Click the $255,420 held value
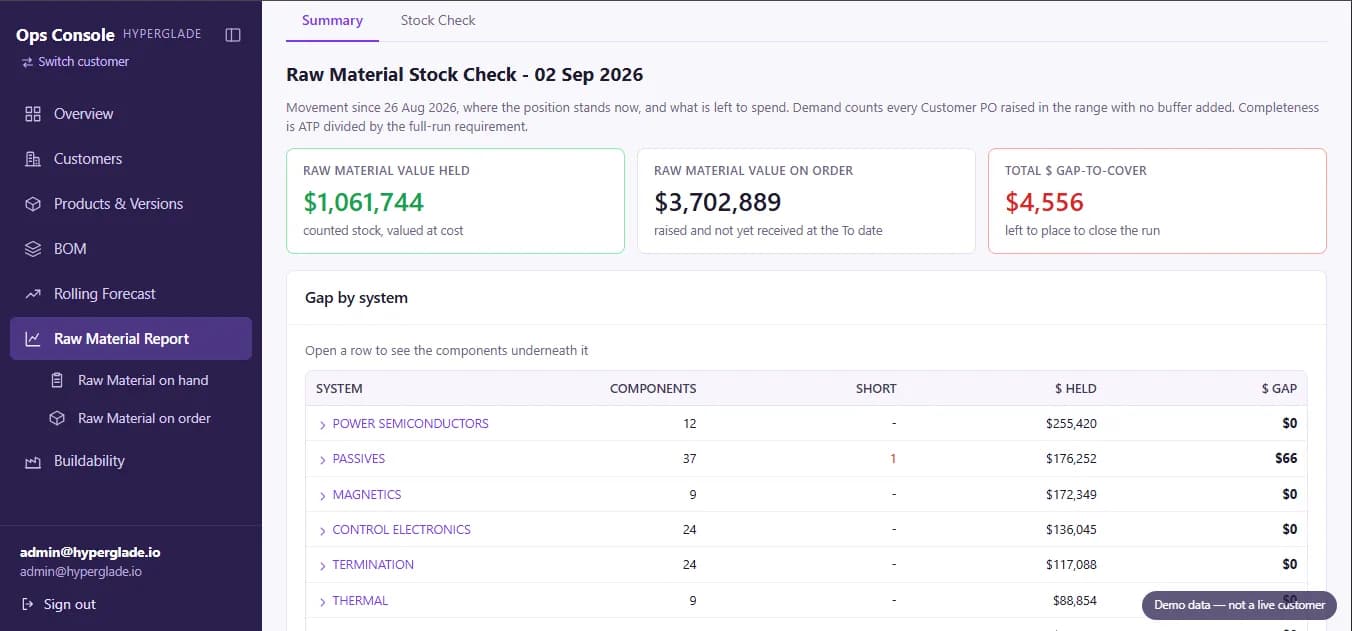The image size is (1352, 631). (1071, 424)
